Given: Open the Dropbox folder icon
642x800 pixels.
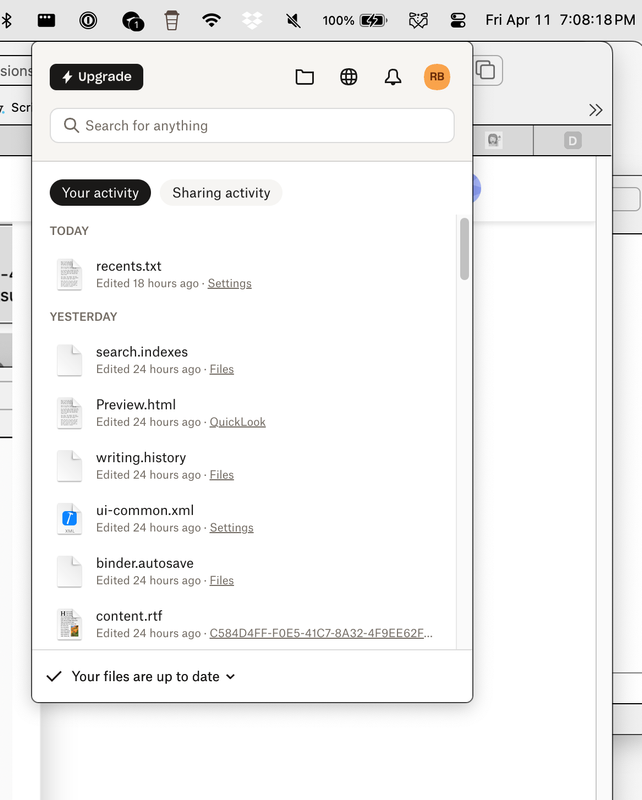Looking at the screenshot, I should [305, 77].
